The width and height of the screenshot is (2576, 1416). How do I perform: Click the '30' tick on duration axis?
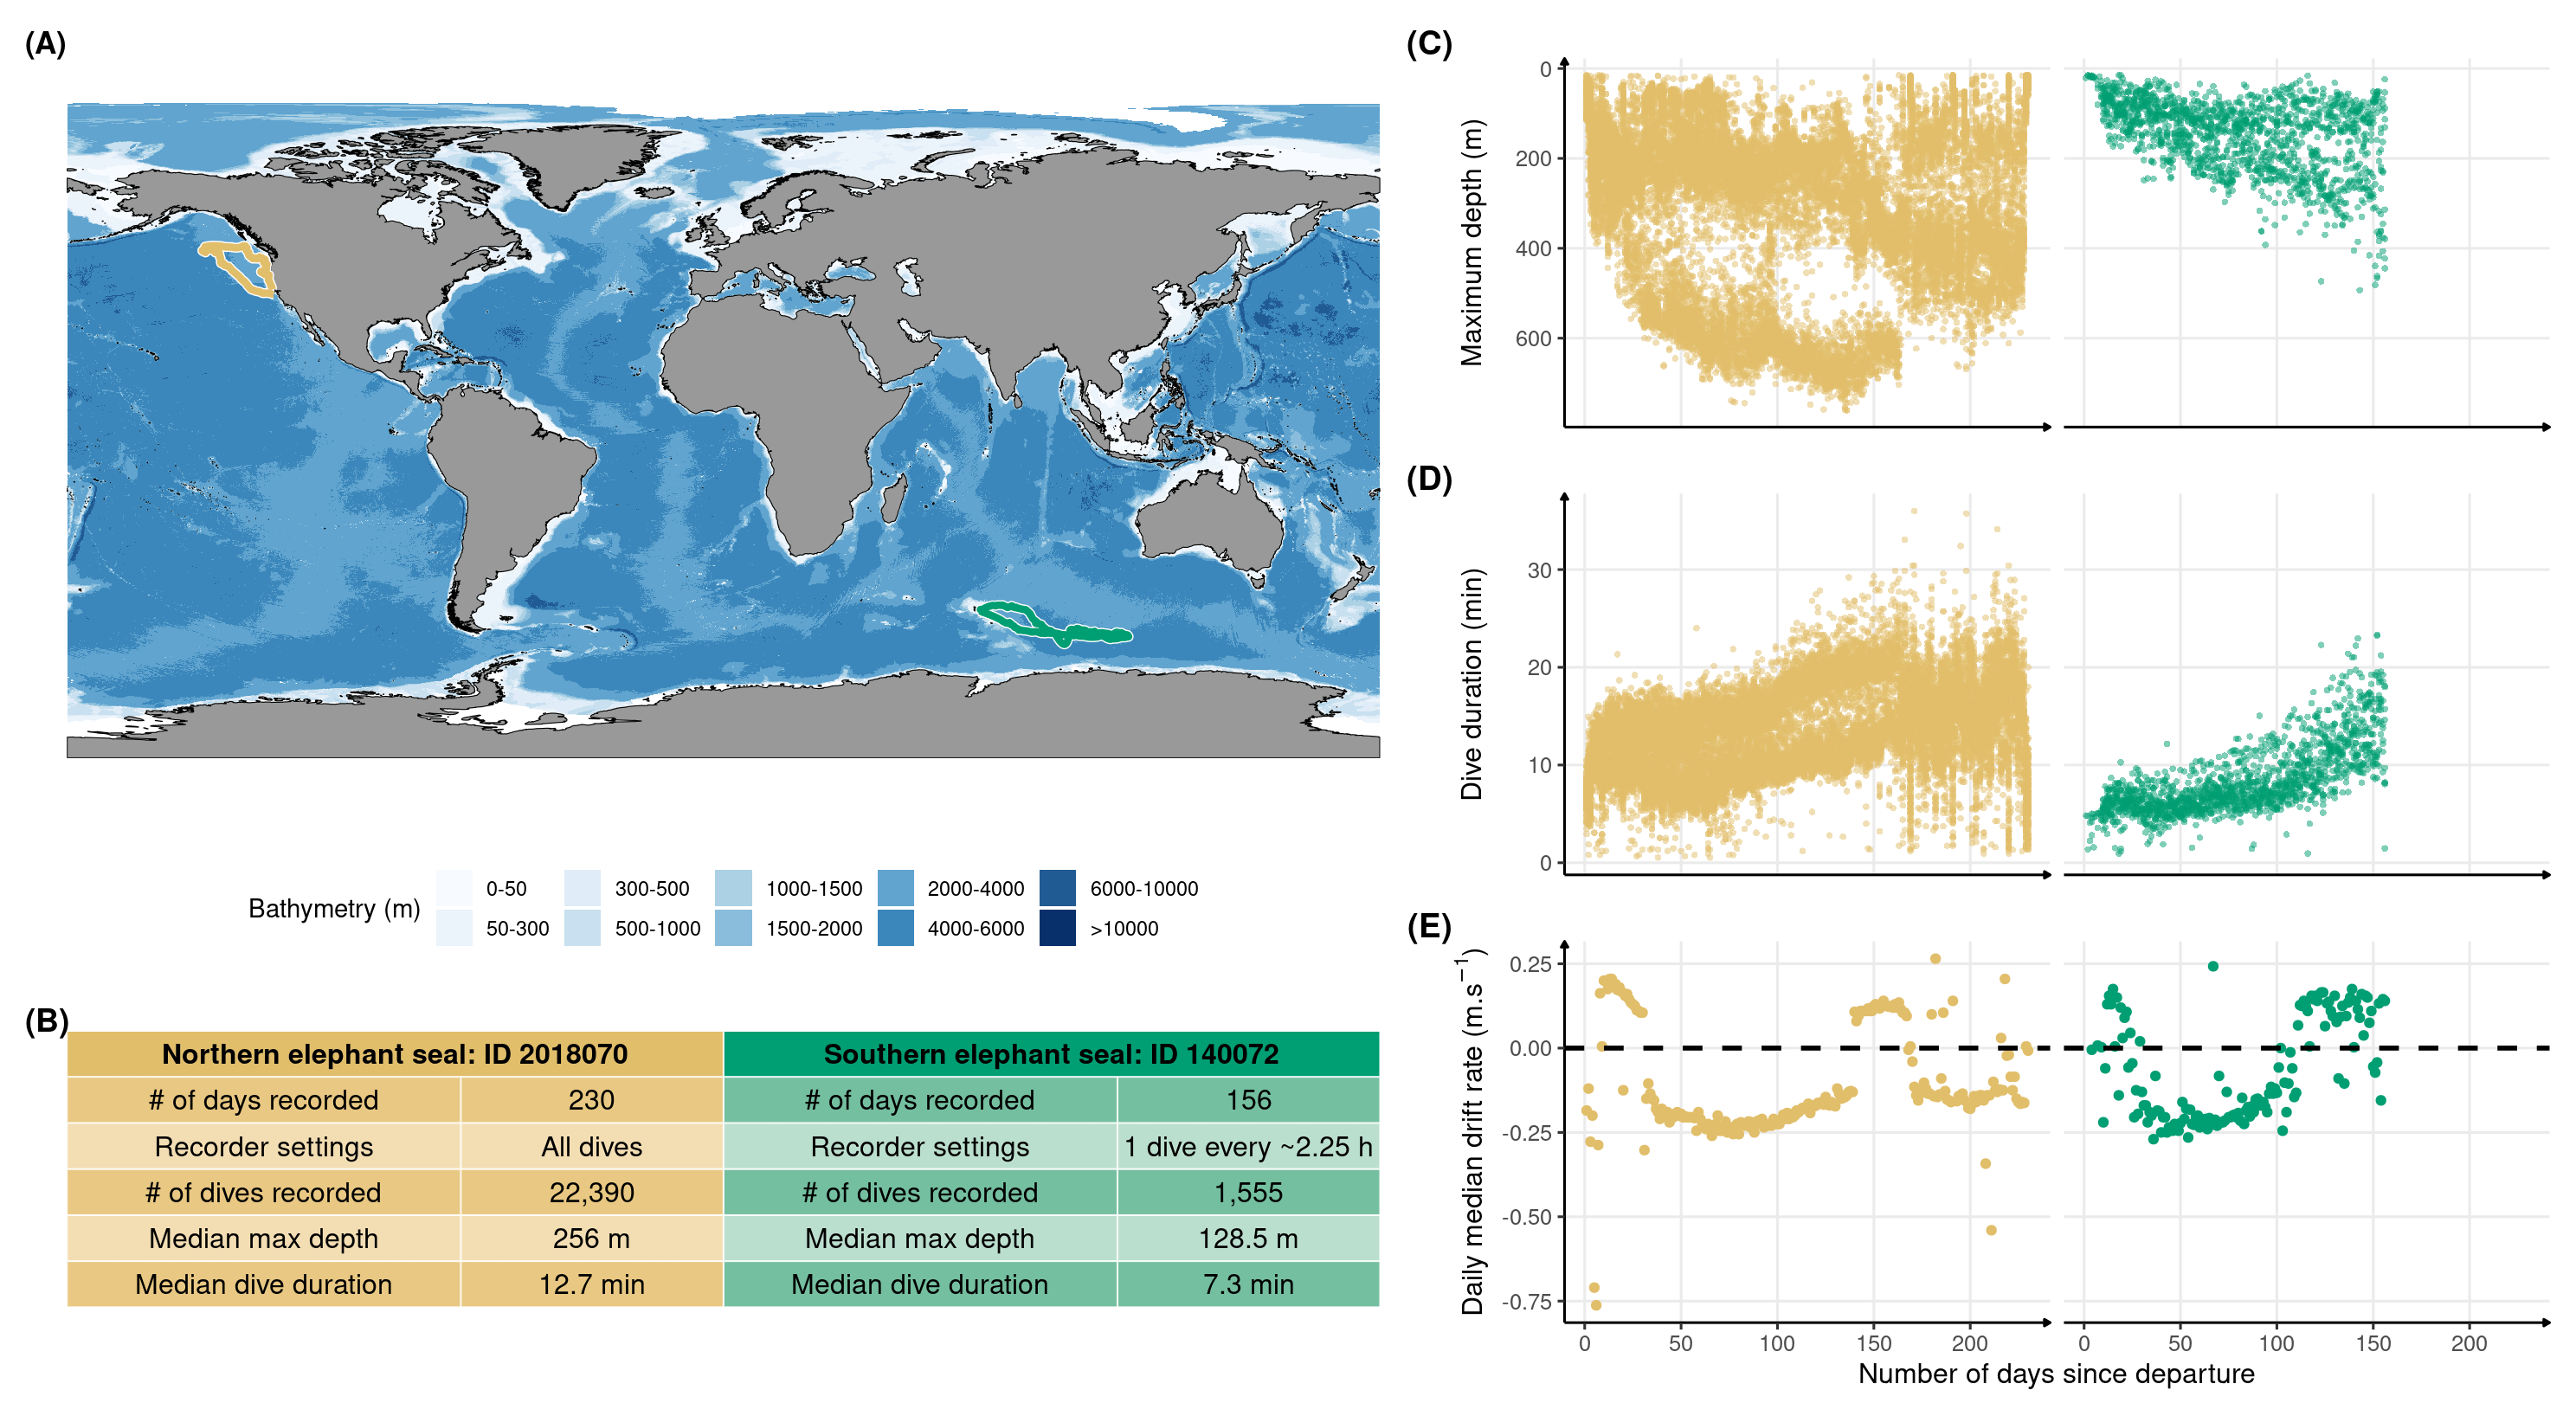coord(1540,571)
